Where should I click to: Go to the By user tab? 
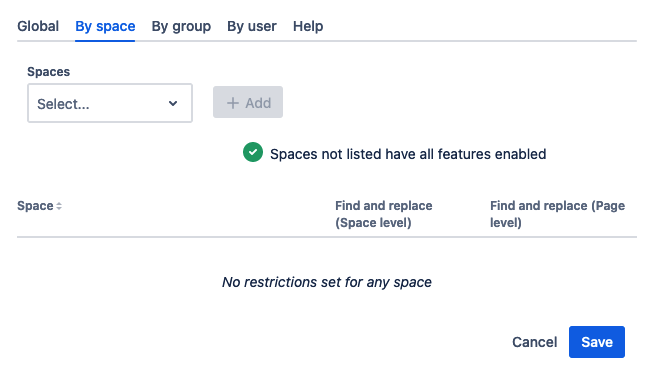252,26
